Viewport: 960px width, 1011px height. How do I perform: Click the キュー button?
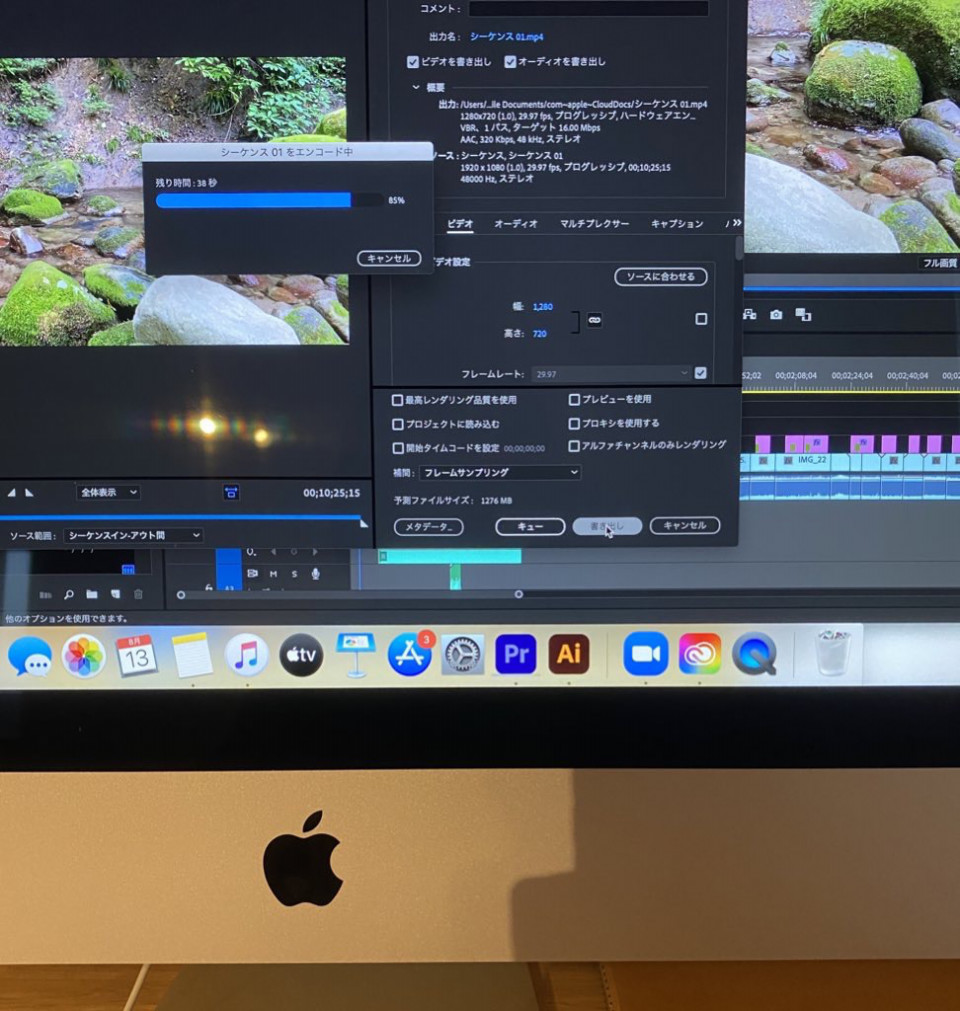(x=530, y=527)
